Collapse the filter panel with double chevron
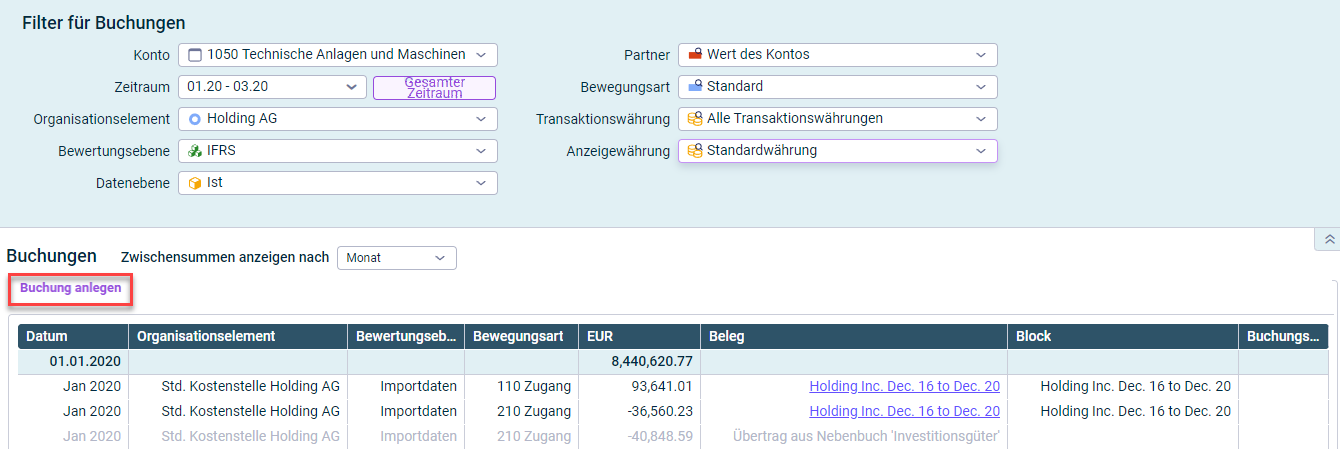The image size is (1340, 449). (1328, 239)
